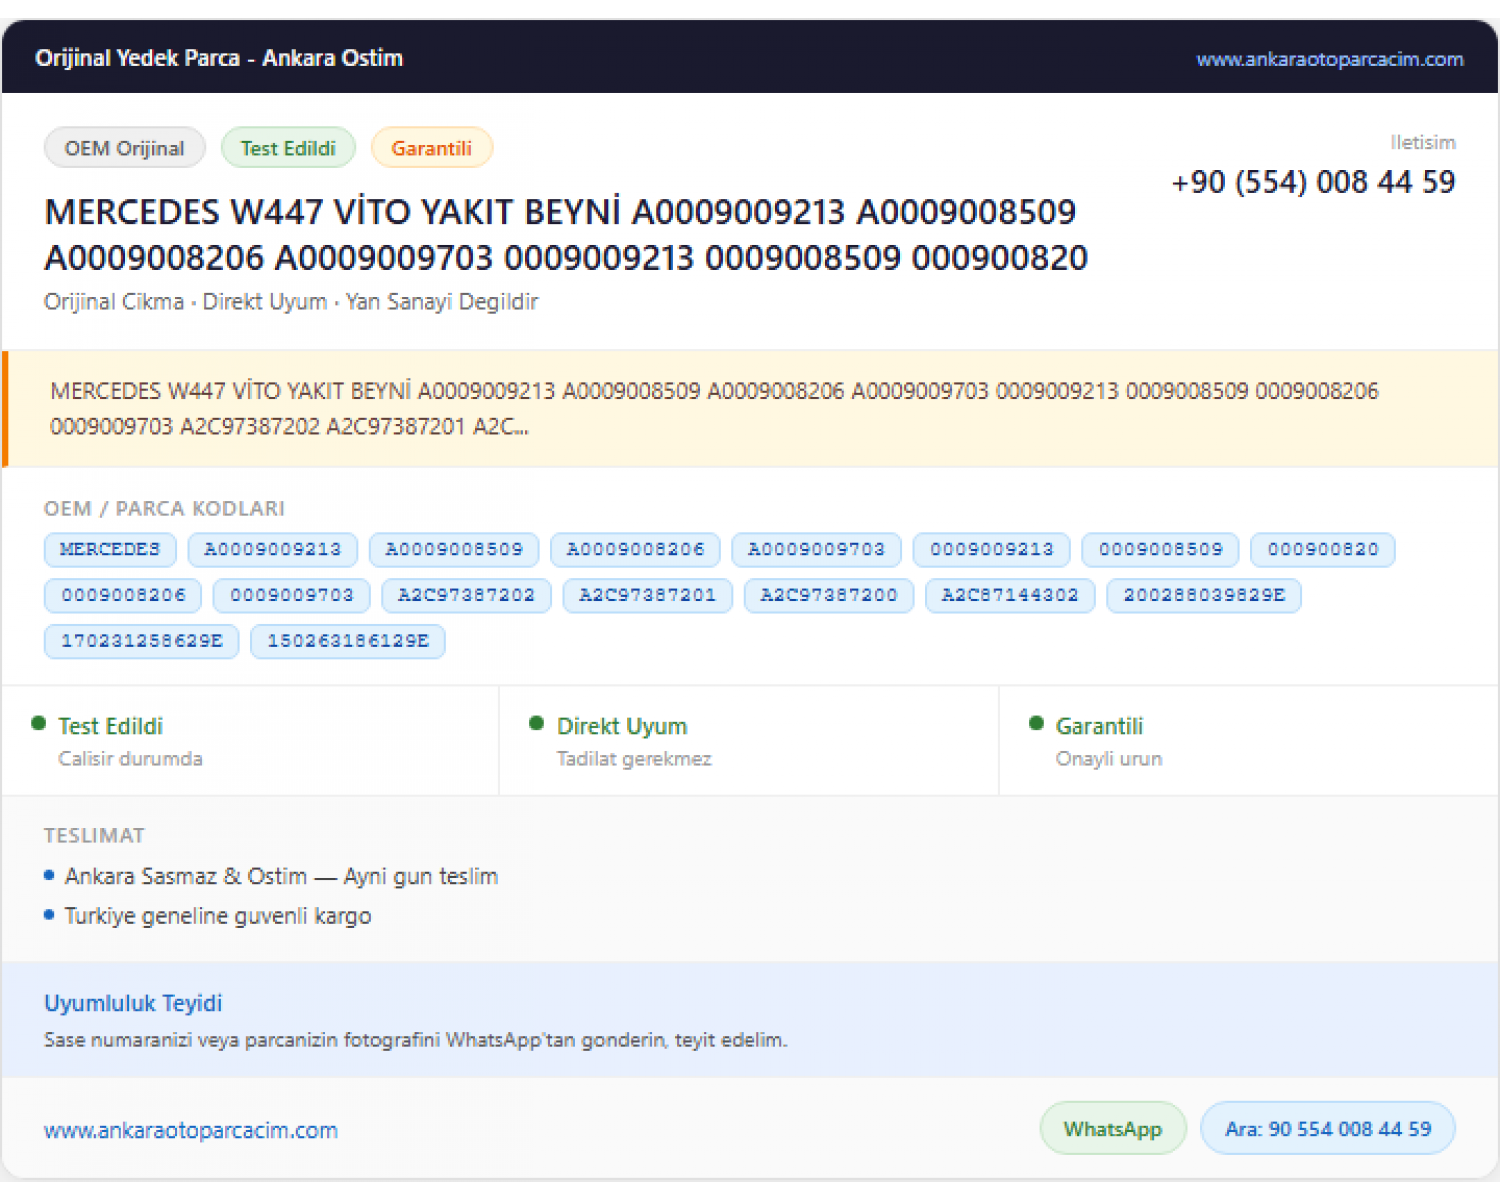Click the MERCEDES part code chip
The image size is (1500, 1200).
point(110,549)
